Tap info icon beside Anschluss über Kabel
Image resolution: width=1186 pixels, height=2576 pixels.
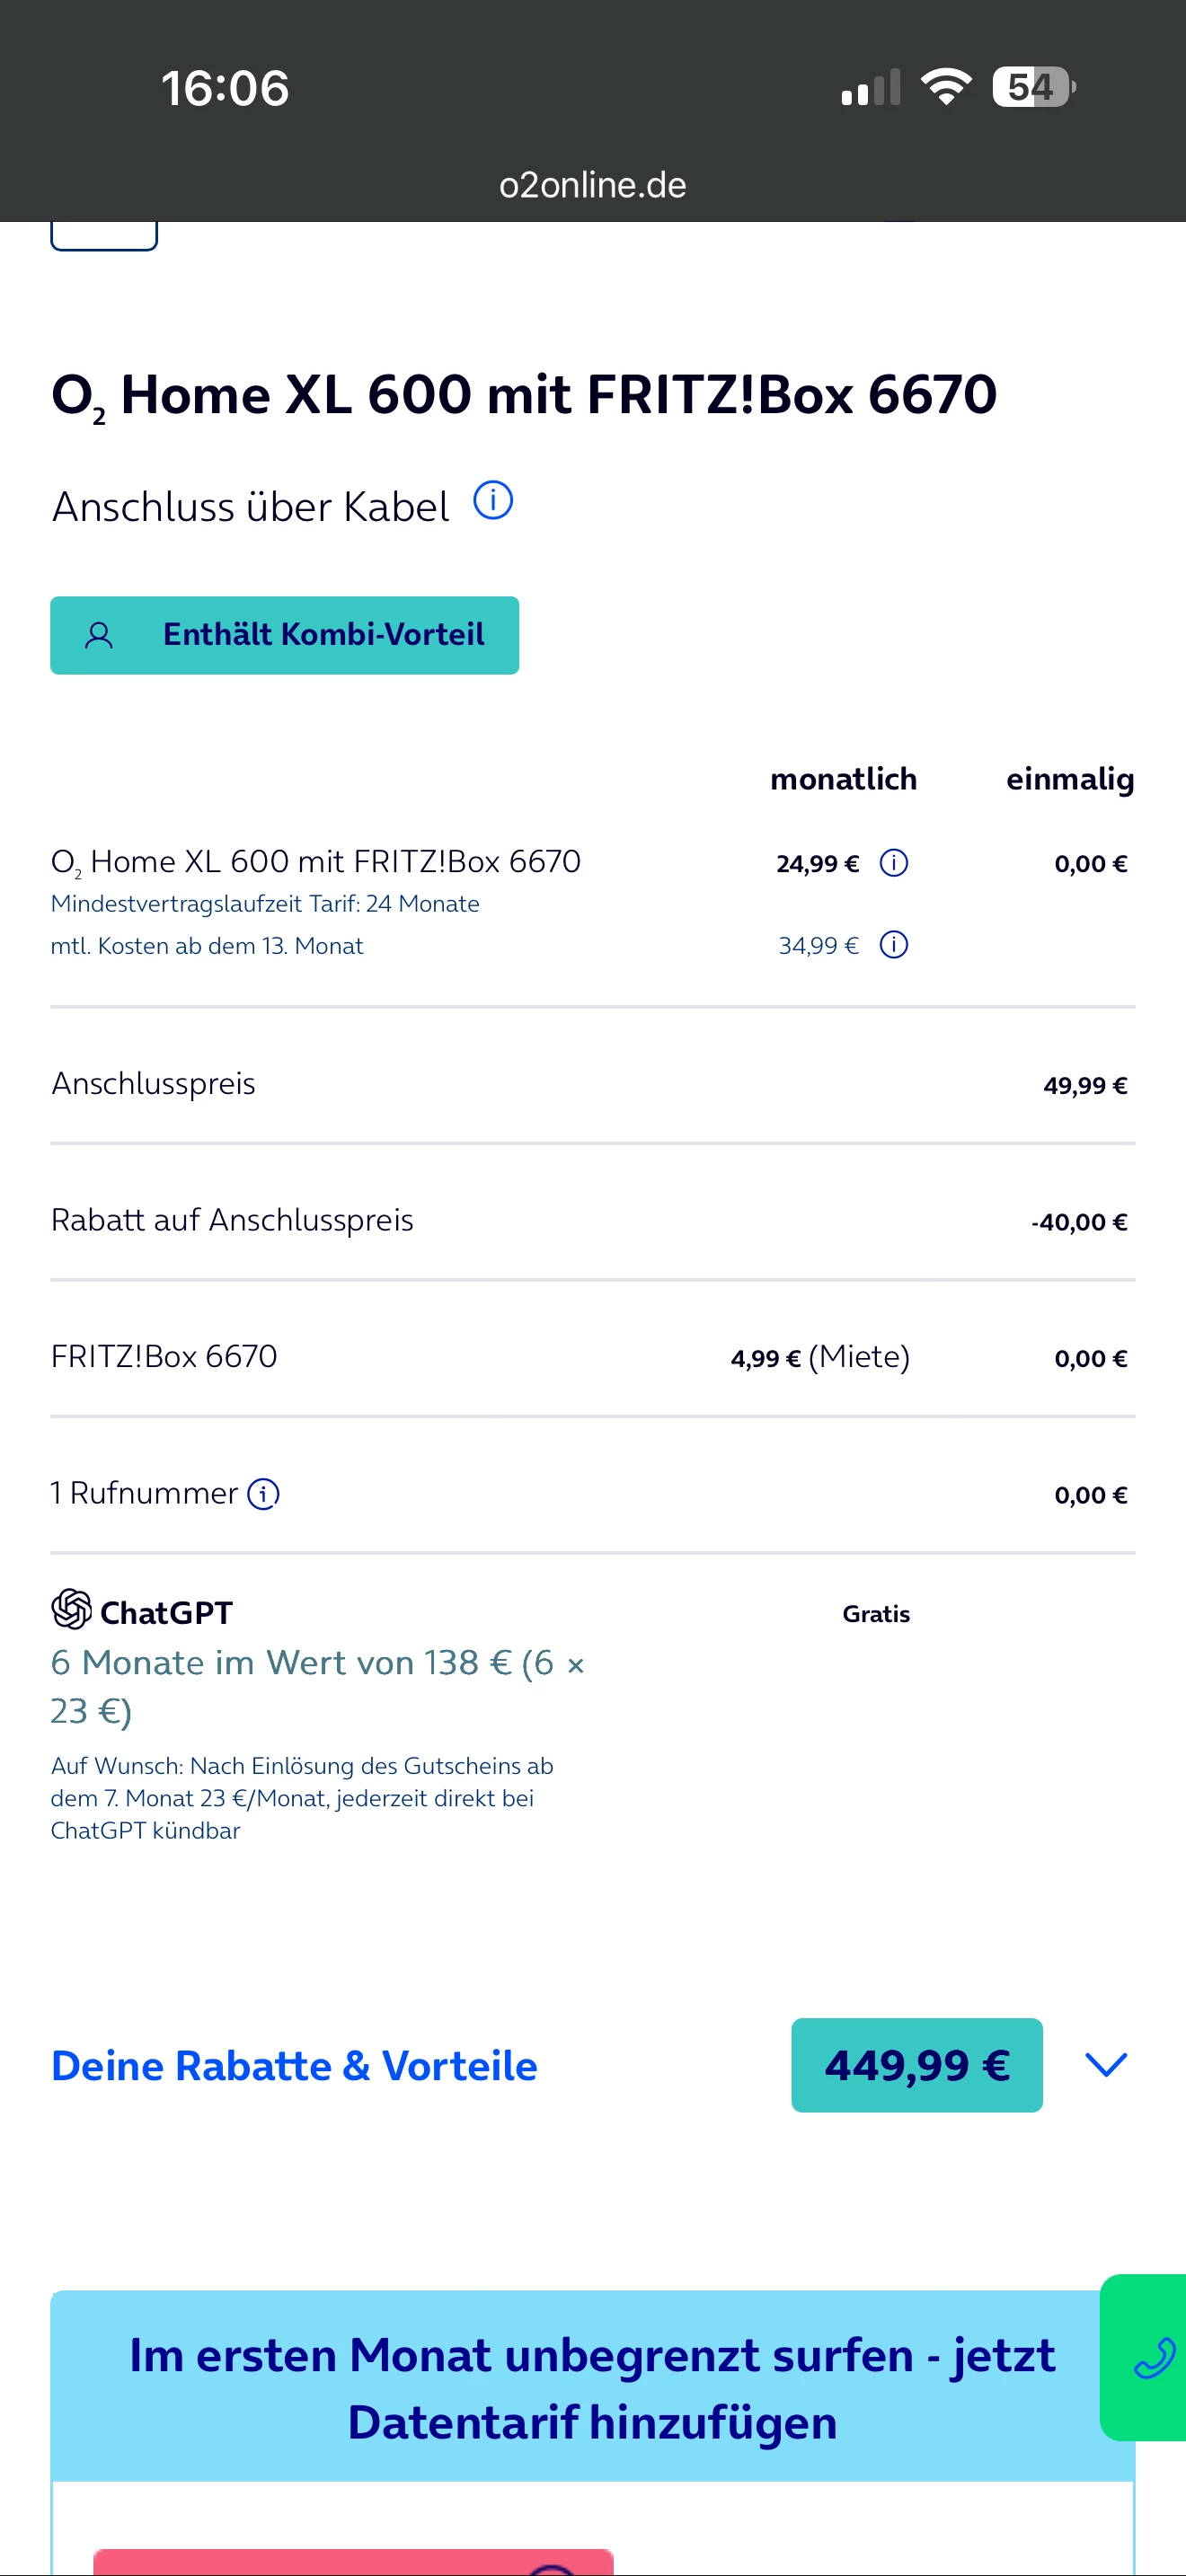coord(493,501)
